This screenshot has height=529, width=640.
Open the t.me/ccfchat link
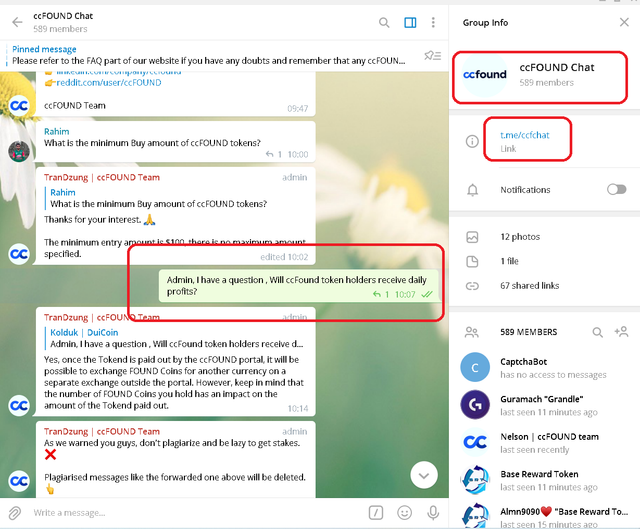524,135
